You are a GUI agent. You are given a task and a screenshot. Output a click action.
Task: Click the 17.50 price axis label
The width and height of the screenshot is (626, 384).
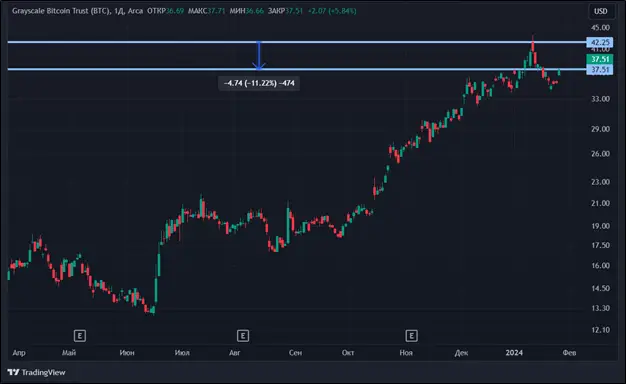600,245
